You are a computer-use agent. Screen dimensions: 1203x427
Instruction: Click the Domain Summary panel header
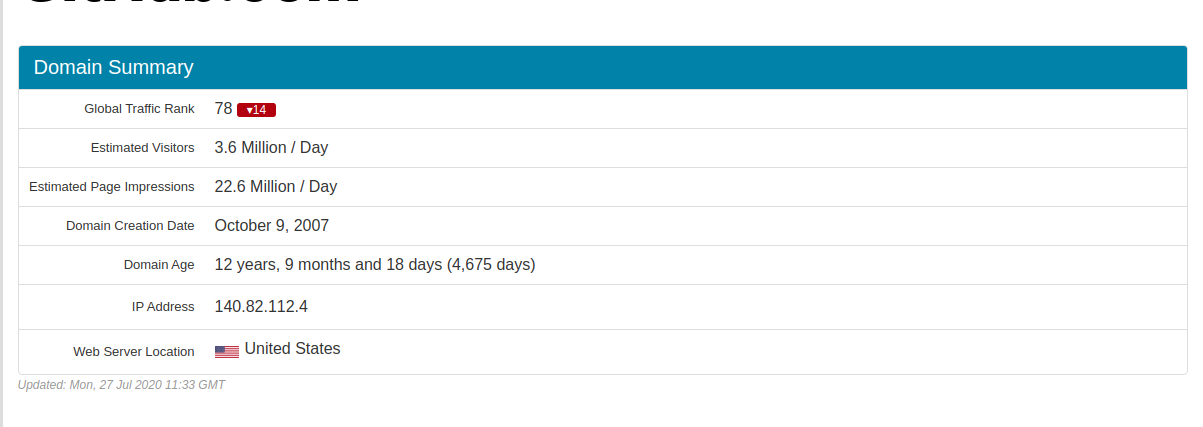603,67
